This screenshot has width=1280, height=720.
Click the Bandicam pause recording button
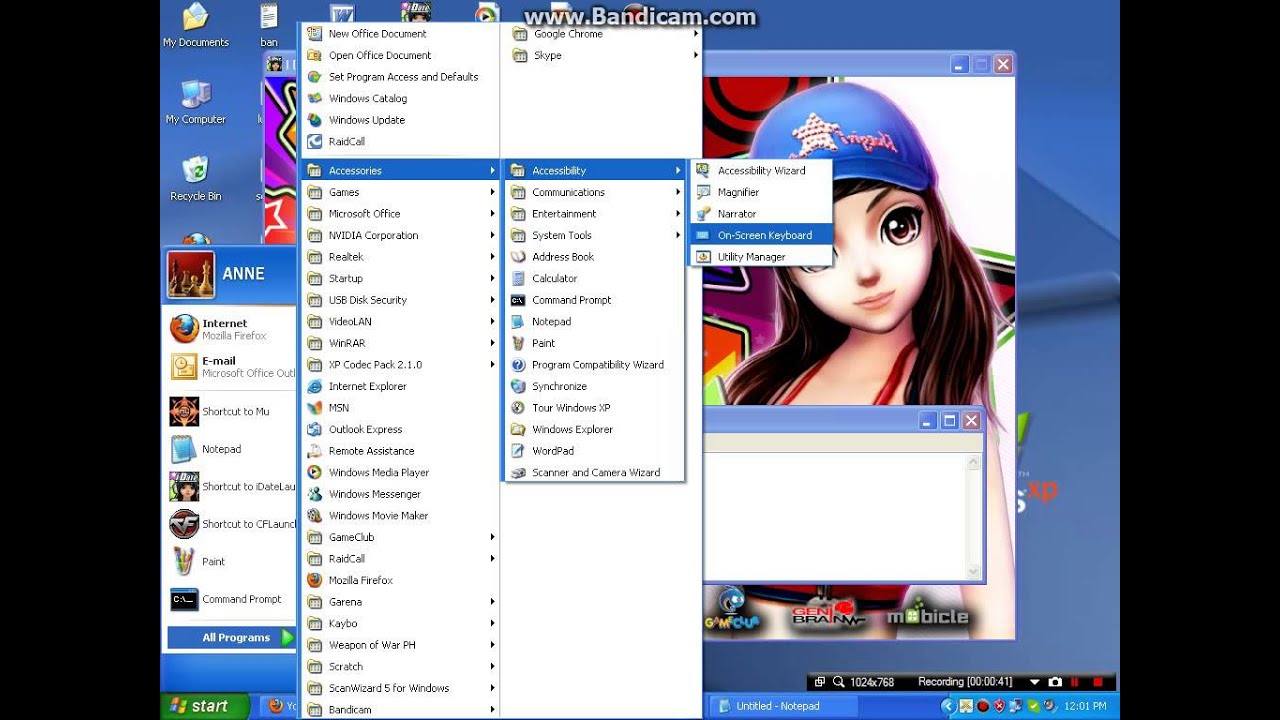(1076, 682)
